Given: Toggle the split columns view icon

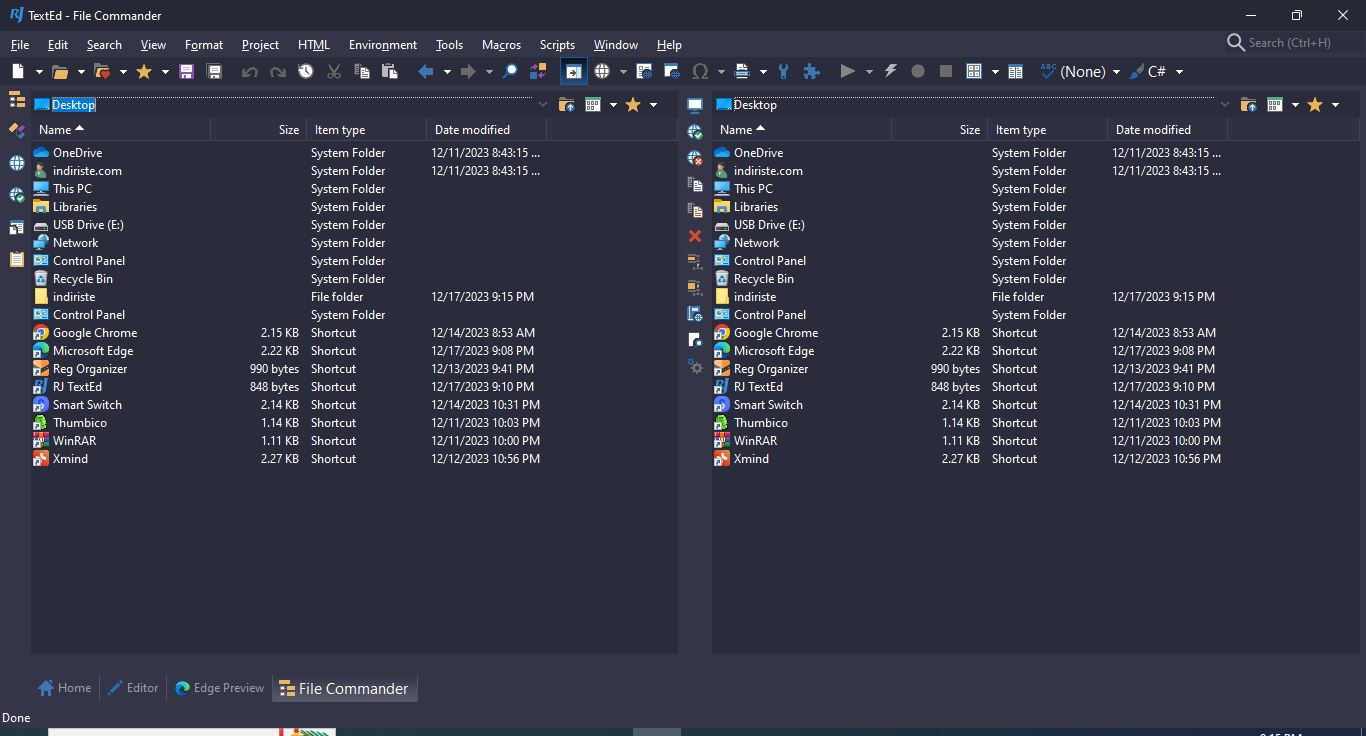Looking at the screenshot, I should (x=1016, y=72).
